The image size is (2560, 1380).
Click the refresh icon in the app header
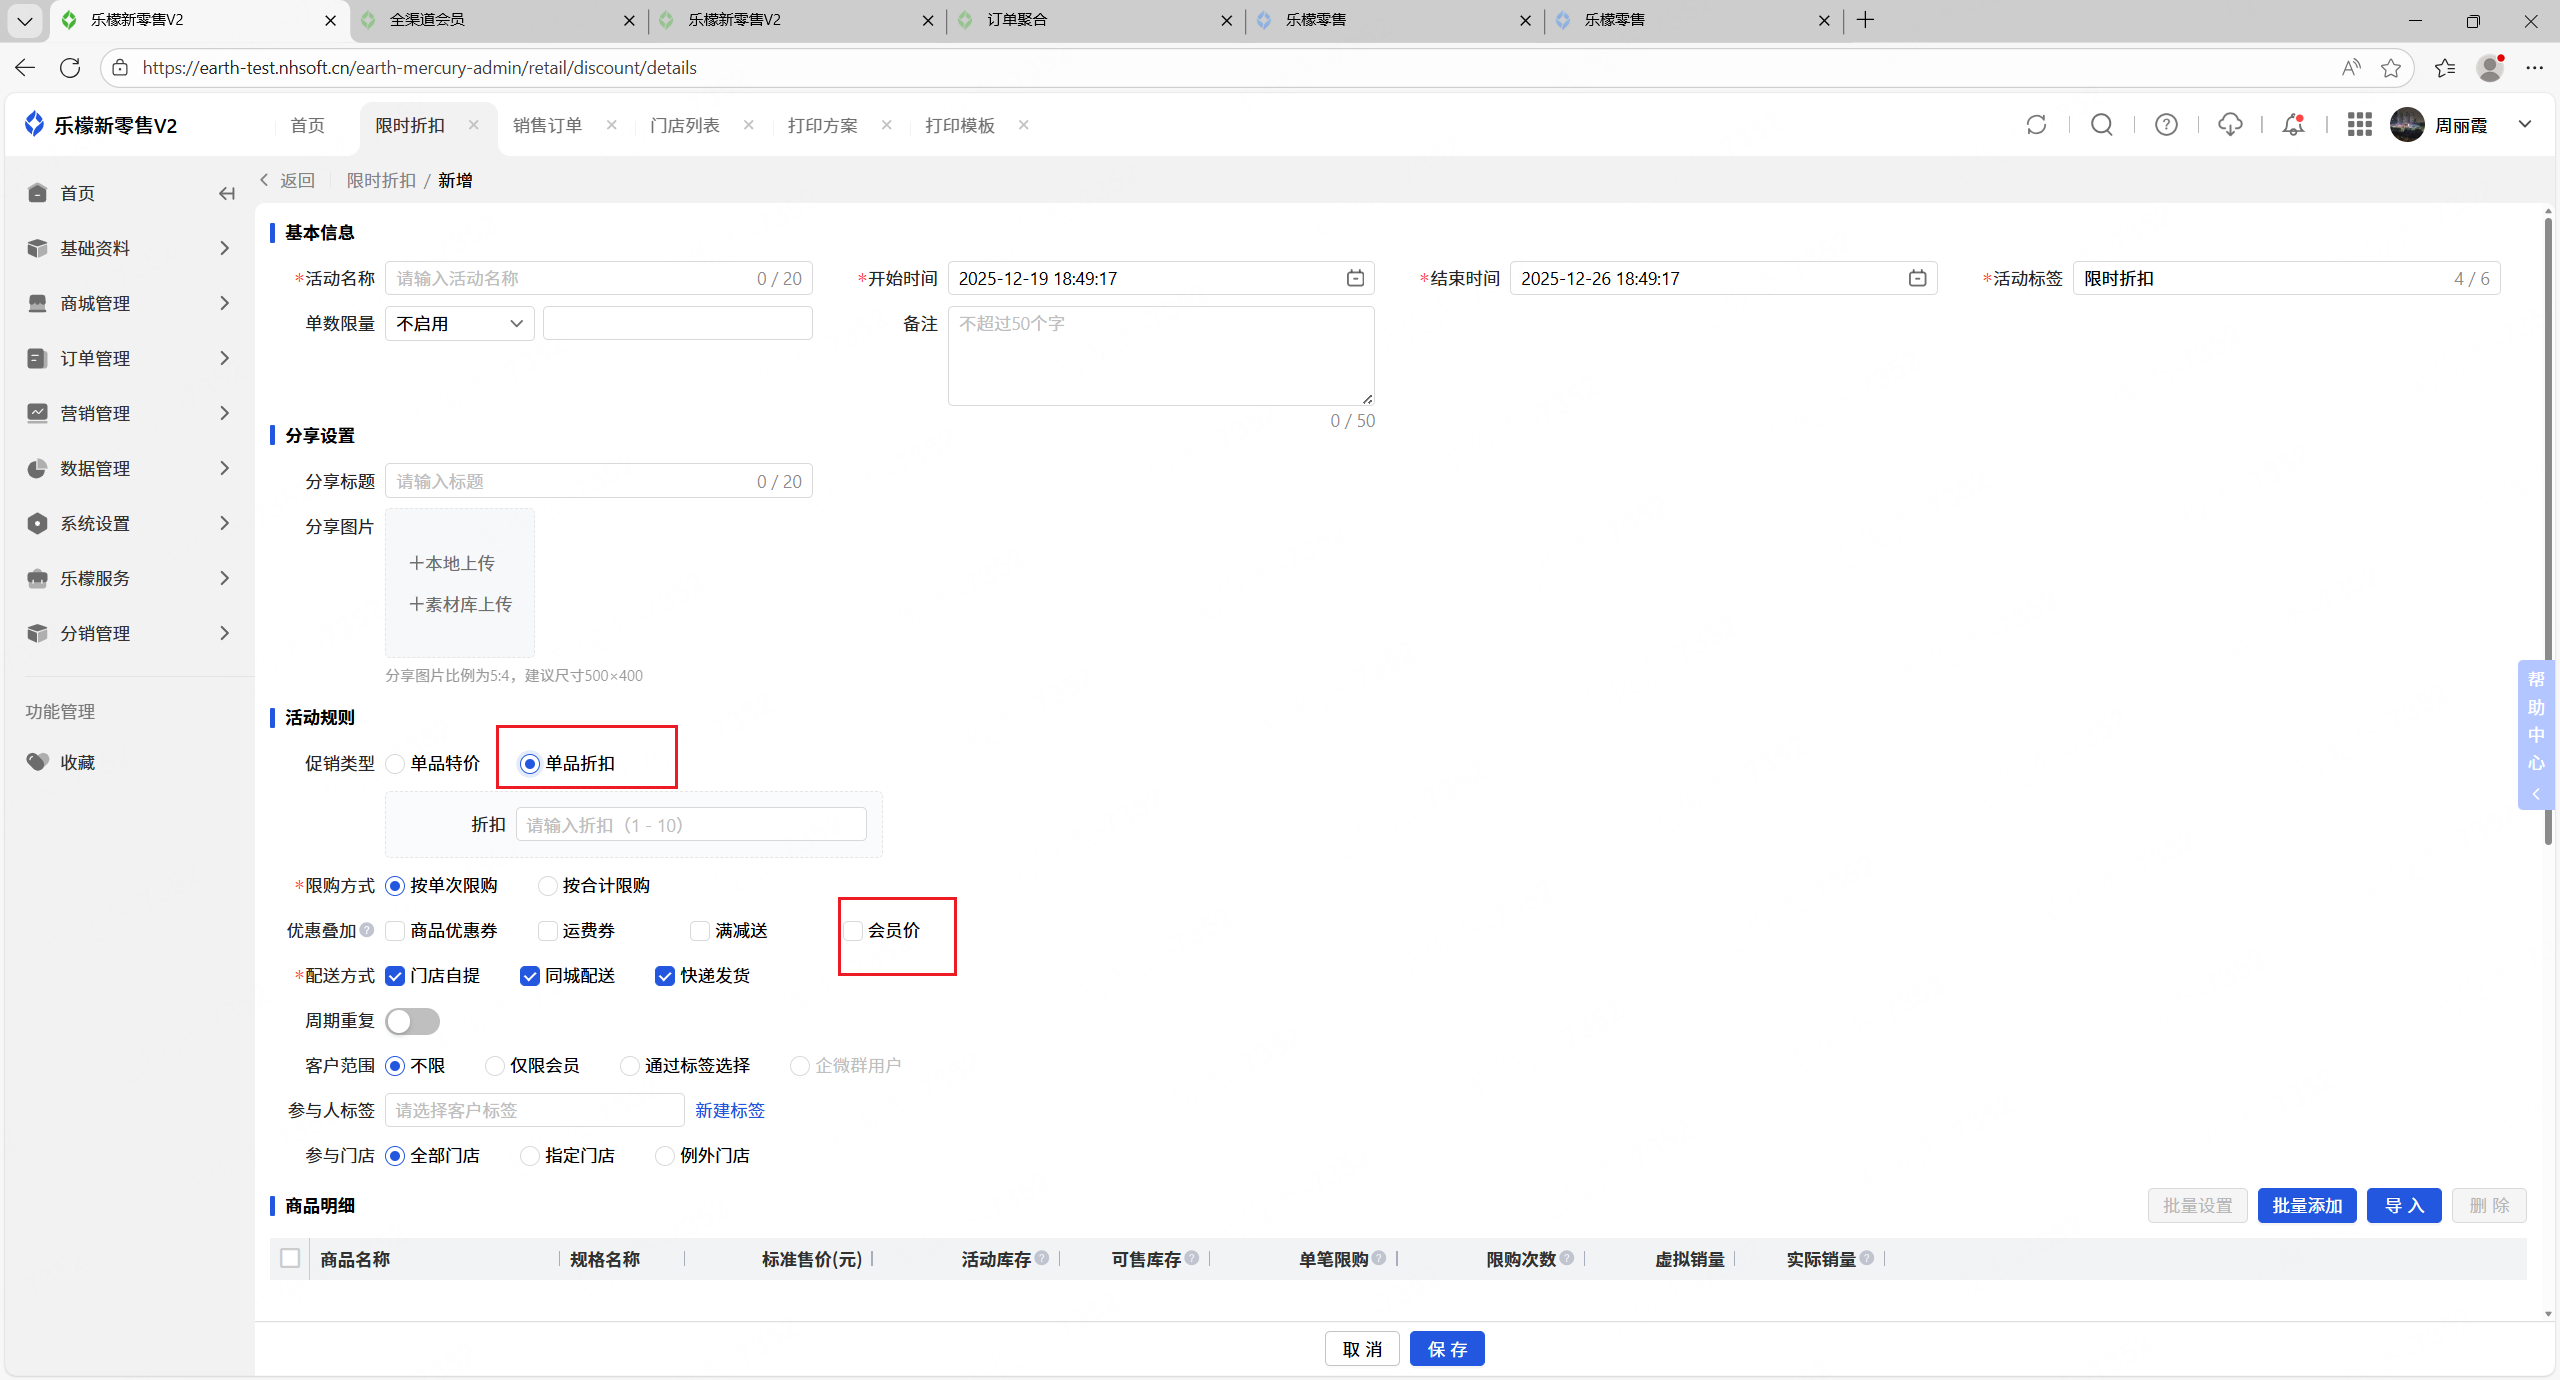click(2036, 125)
